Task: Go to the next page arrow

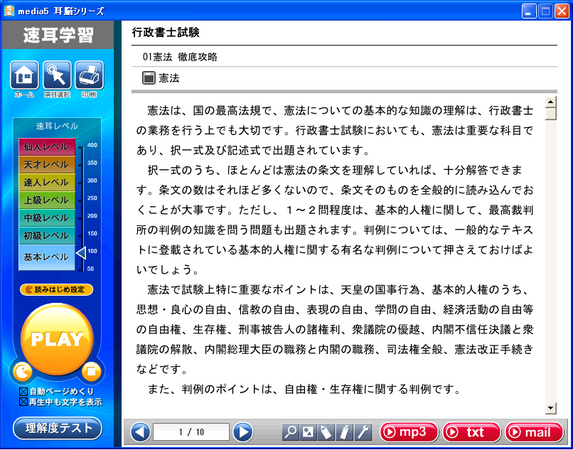Action: point(243,432)
